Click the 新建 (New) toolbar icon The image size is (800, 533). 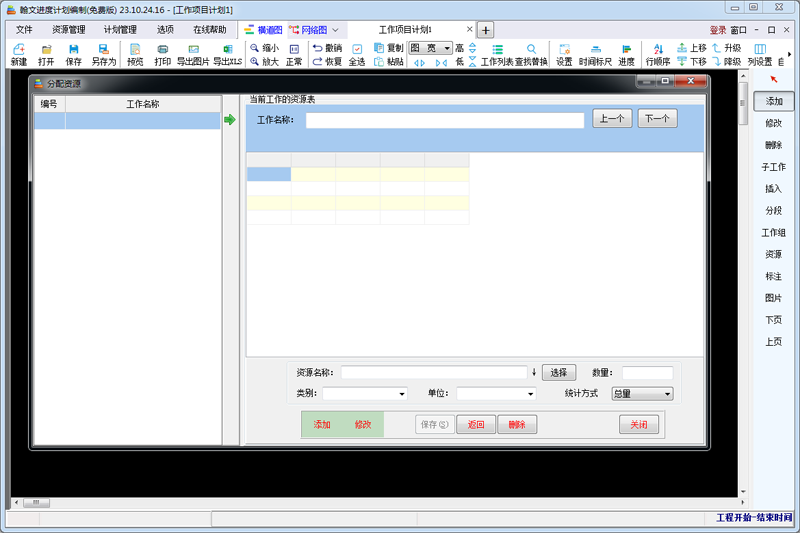(19, 49)
